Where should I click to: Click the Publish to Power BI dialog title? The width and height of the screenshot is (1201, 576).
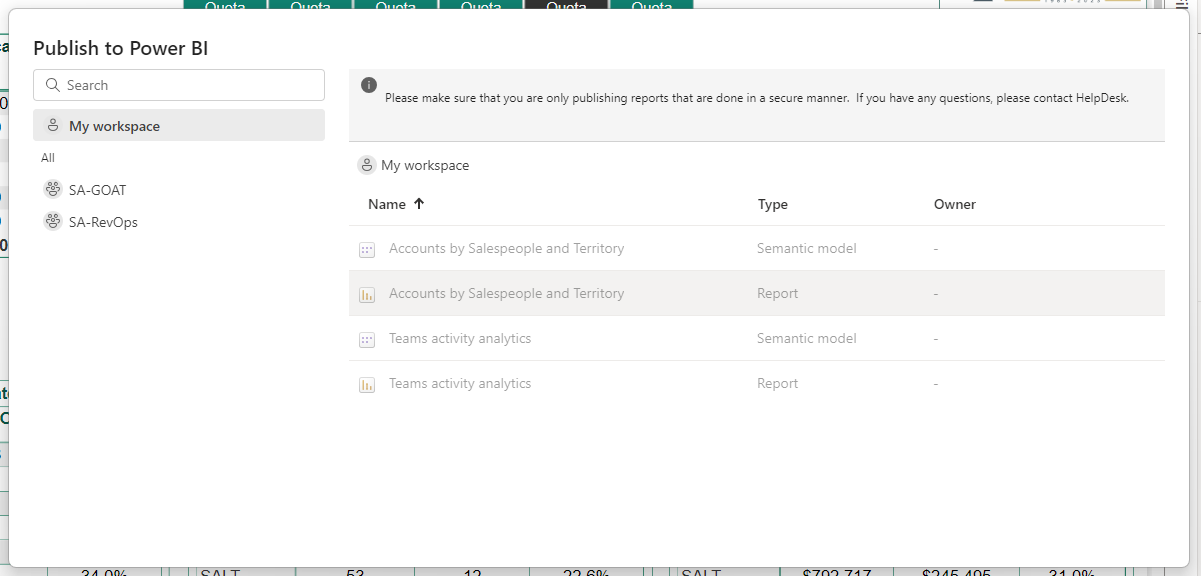pyautogui.click(x=121, y=48)
